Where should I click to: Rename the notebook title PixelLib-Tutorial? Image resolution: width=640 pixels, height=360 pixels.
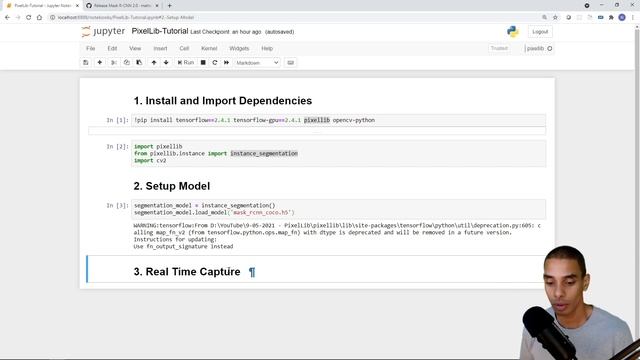pyautogui.click(x=160, y=31)
